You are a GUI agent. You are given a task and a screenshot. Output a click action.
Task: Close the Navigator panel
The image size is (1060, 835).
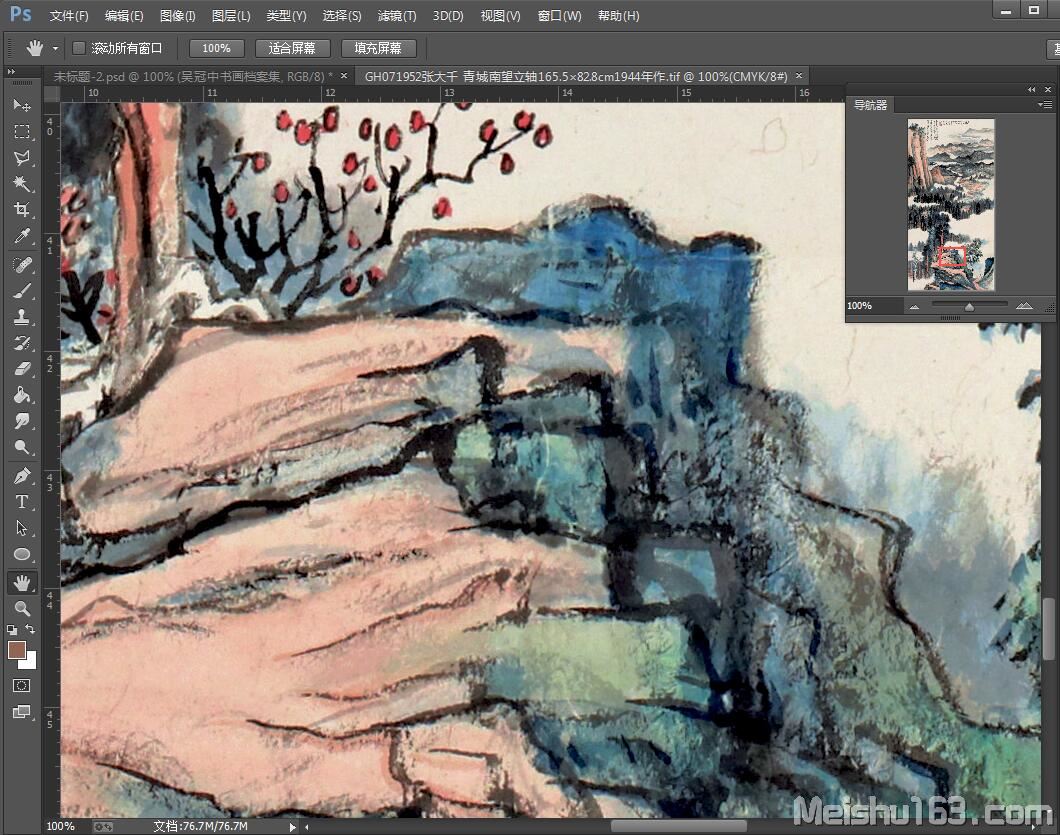tap(1048, 89)
